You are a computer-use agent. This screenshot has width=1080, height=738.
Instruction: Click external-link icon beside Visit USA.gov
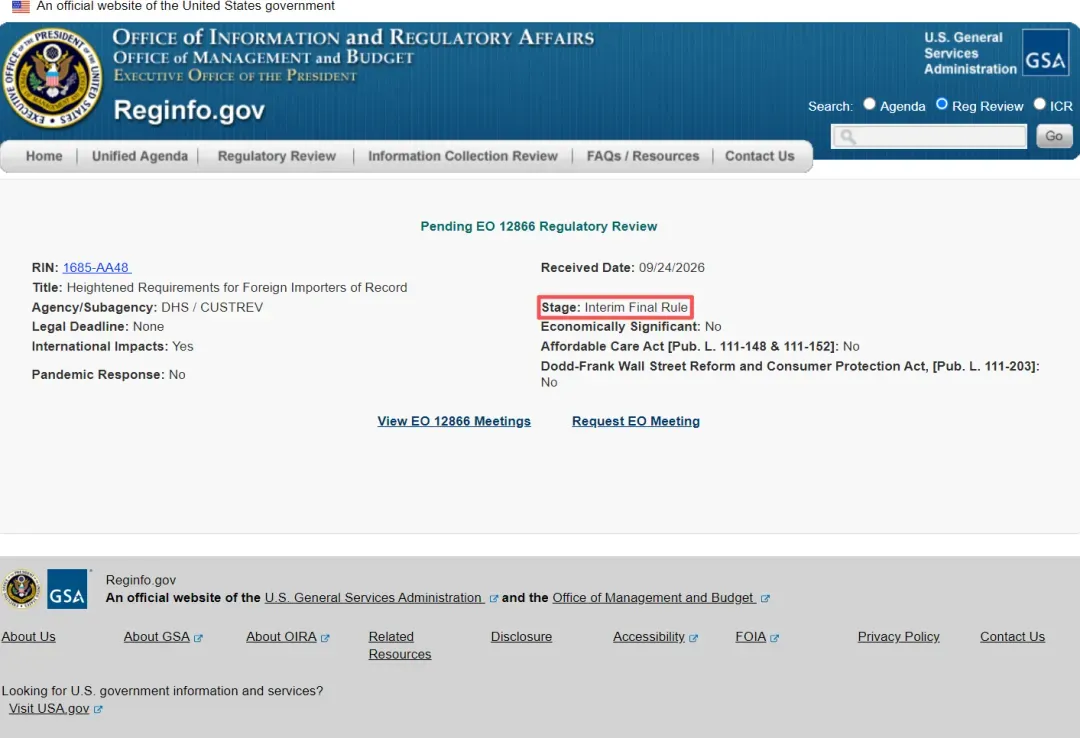pyautogui.click(x=98, y=709)
